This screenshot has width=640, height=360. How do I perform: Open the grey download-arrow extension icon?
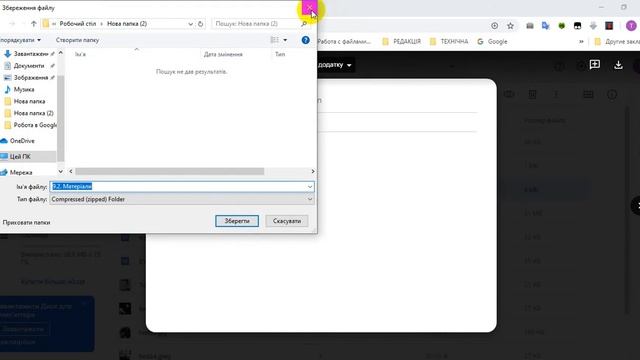click(x=593, y=26)
